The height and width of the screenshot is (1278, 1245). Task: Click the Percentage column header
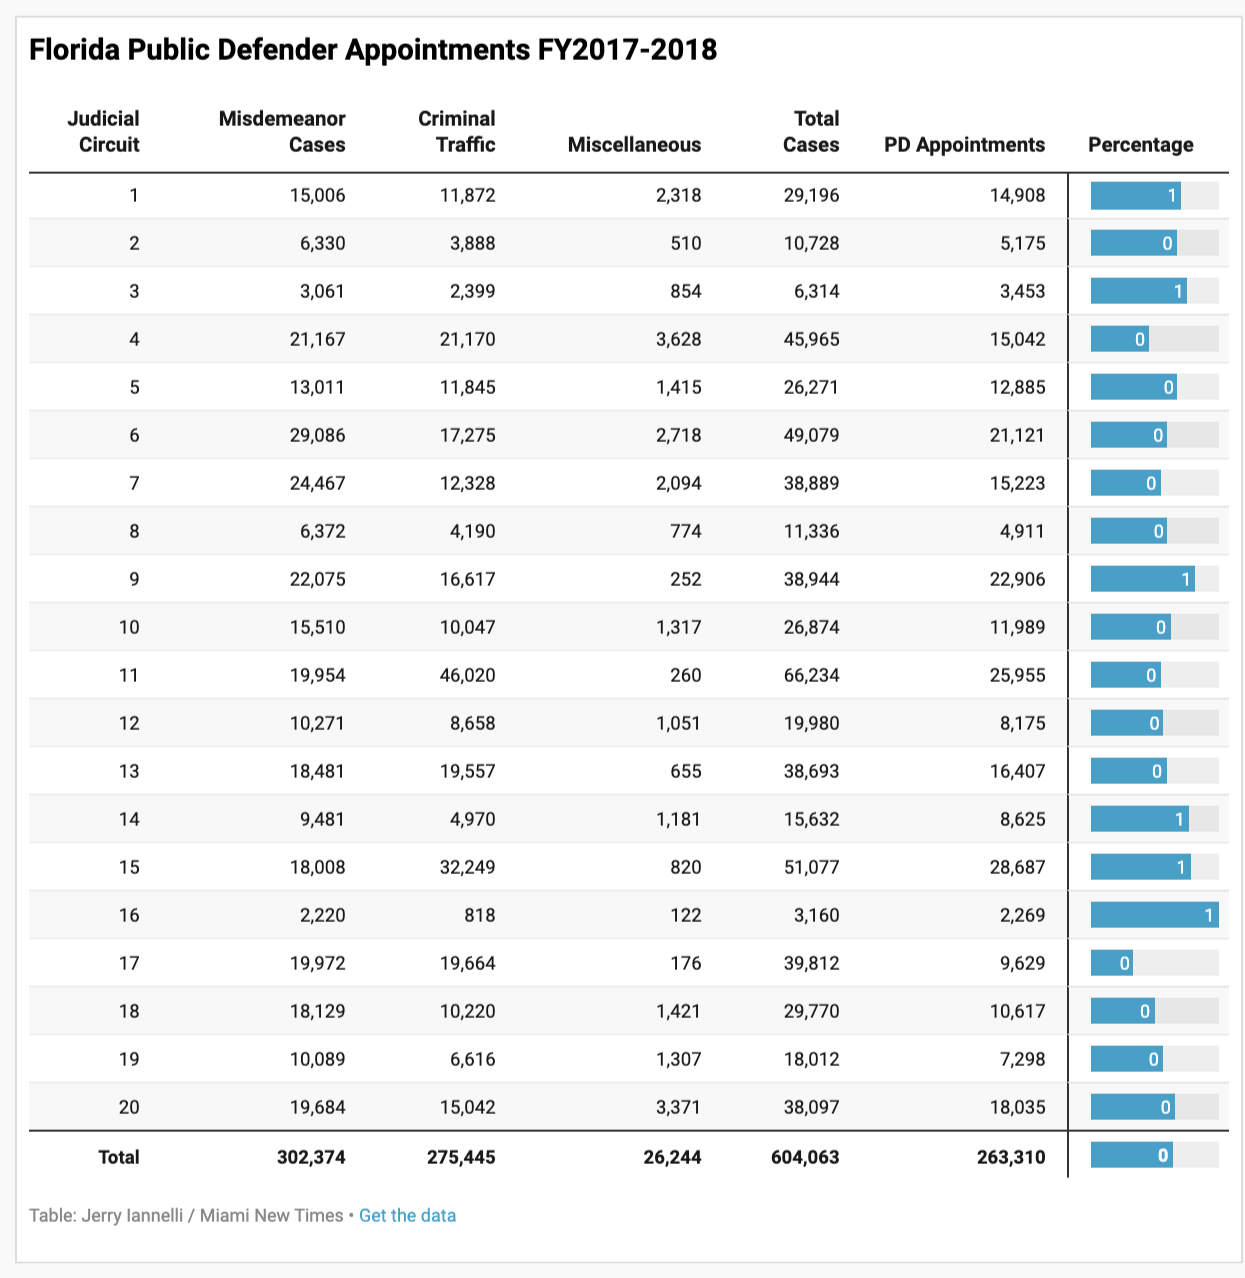click(1140, 145)
